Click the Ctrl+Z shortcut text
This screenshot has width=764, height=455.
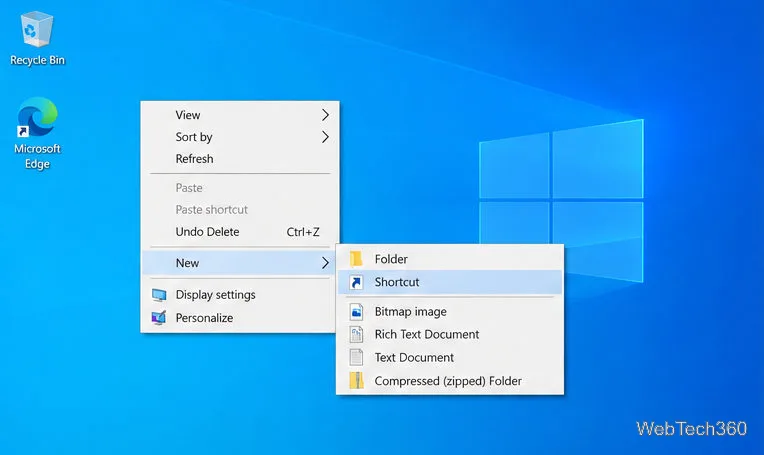(303, 232)
